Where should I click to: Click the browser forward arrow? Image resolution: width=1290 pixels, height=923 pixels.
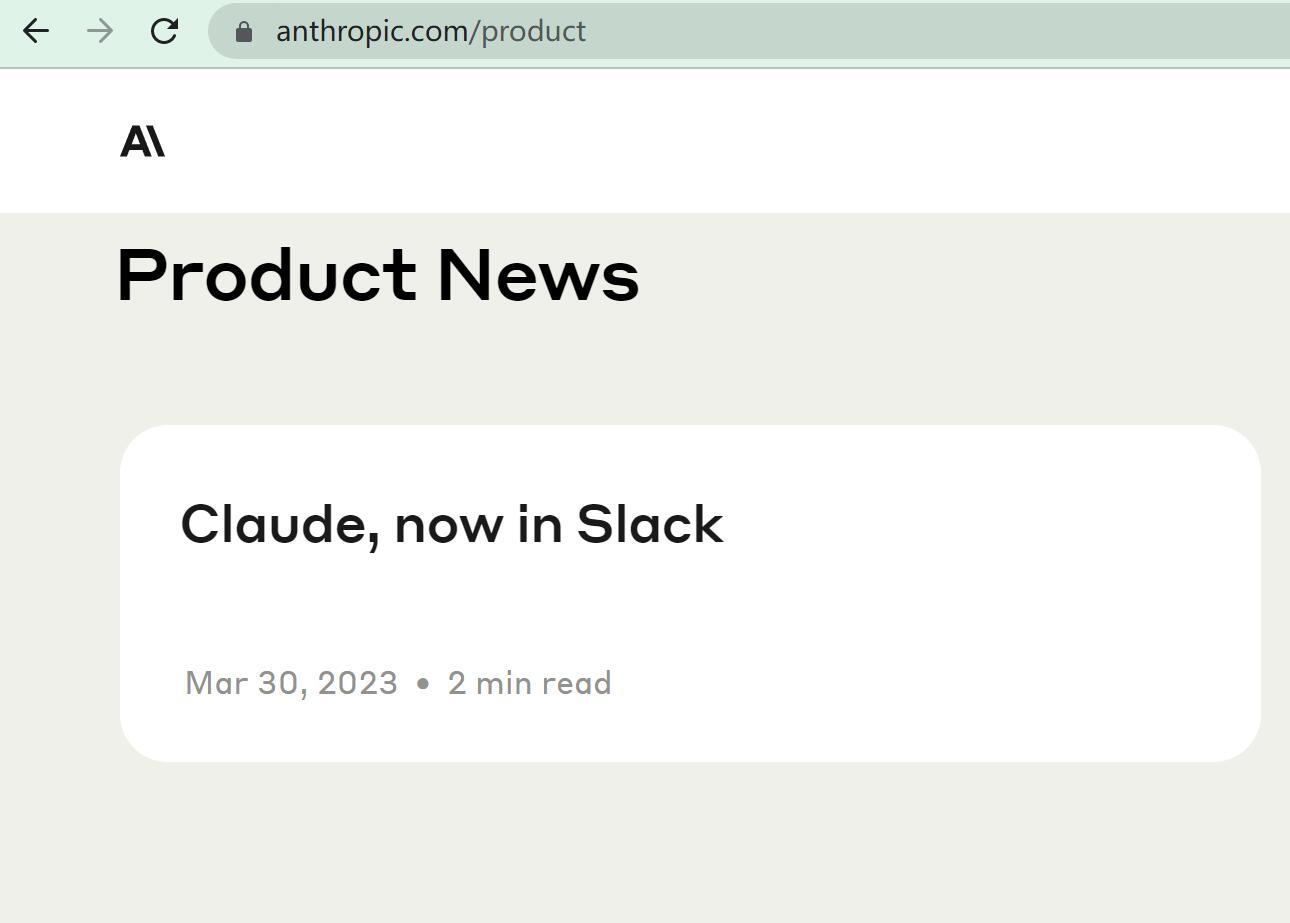[100, 31]
